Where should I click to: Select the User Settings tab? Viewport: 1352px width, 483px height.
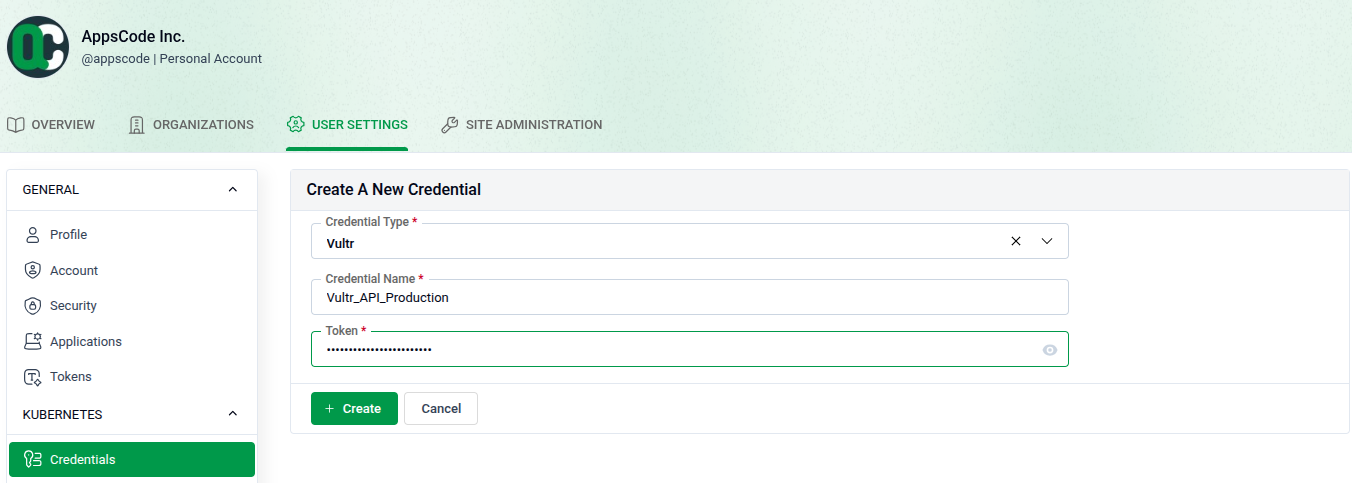click(347, 125)
